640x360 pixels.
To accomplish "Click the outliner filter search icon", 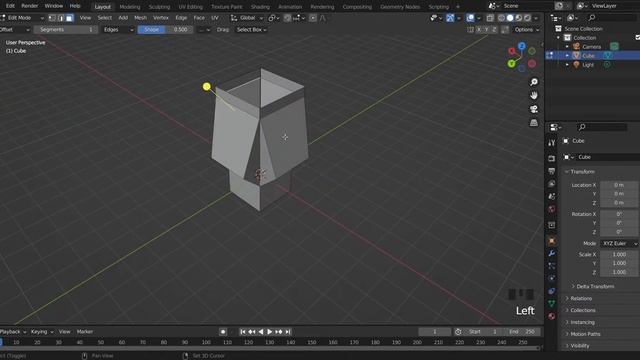I will click(x=591, y=18).
